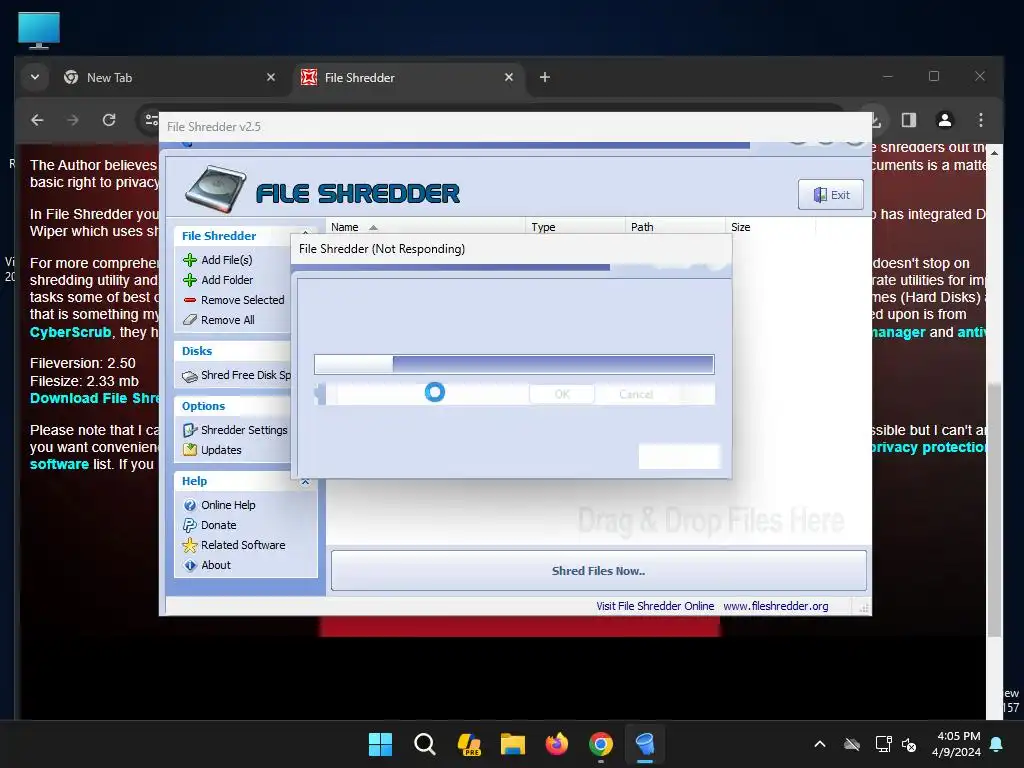The width and height of the screenshot is (1024, 768).
Task: Click the red Remove Selected minus icon
Action: 190,300
